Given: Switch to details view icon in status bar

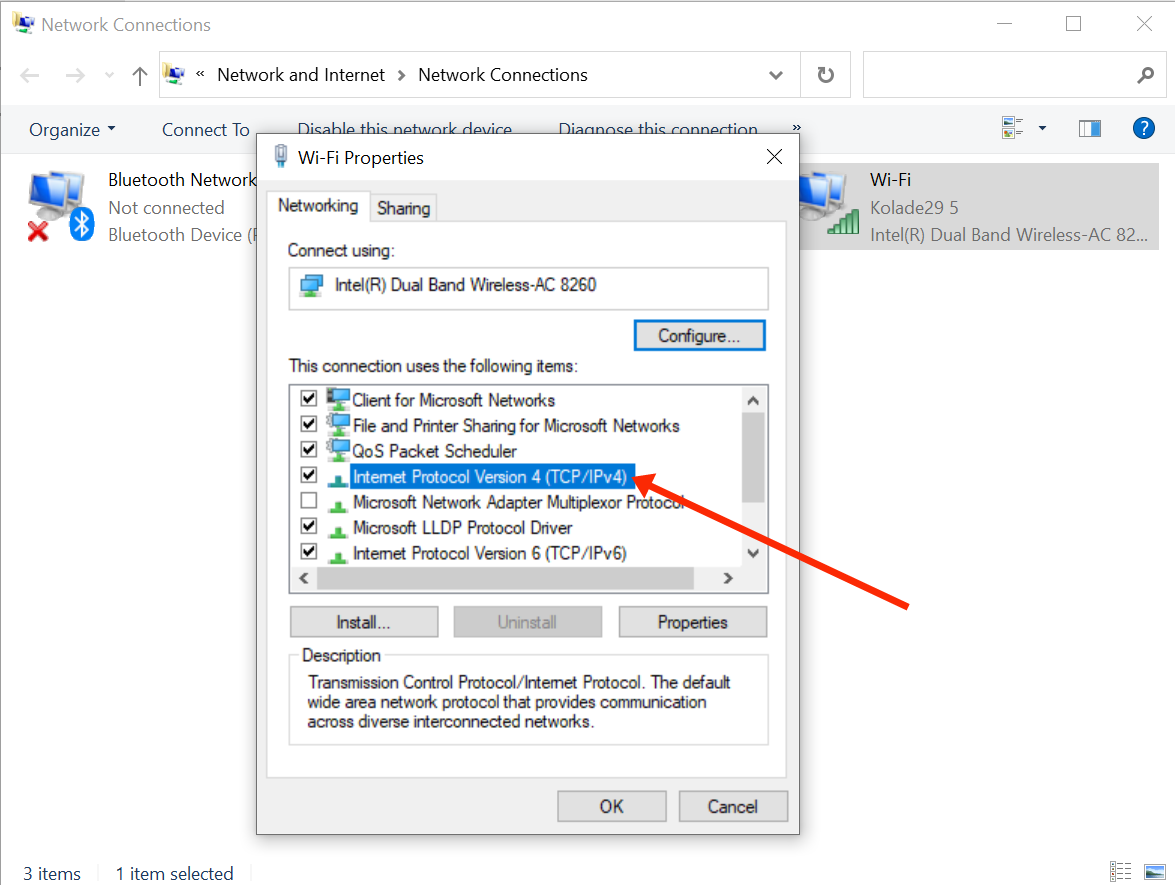Looking at the screenshot, I should pyautogui.click(x=1120, y=872).
